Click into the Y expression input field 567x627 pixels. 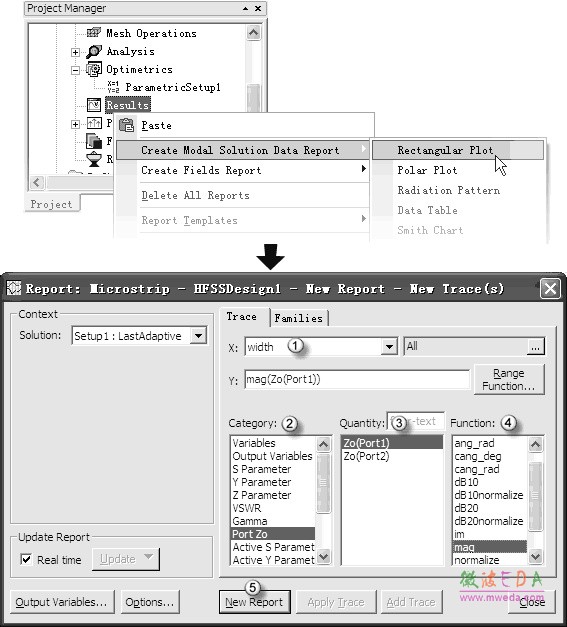point(357,379)
